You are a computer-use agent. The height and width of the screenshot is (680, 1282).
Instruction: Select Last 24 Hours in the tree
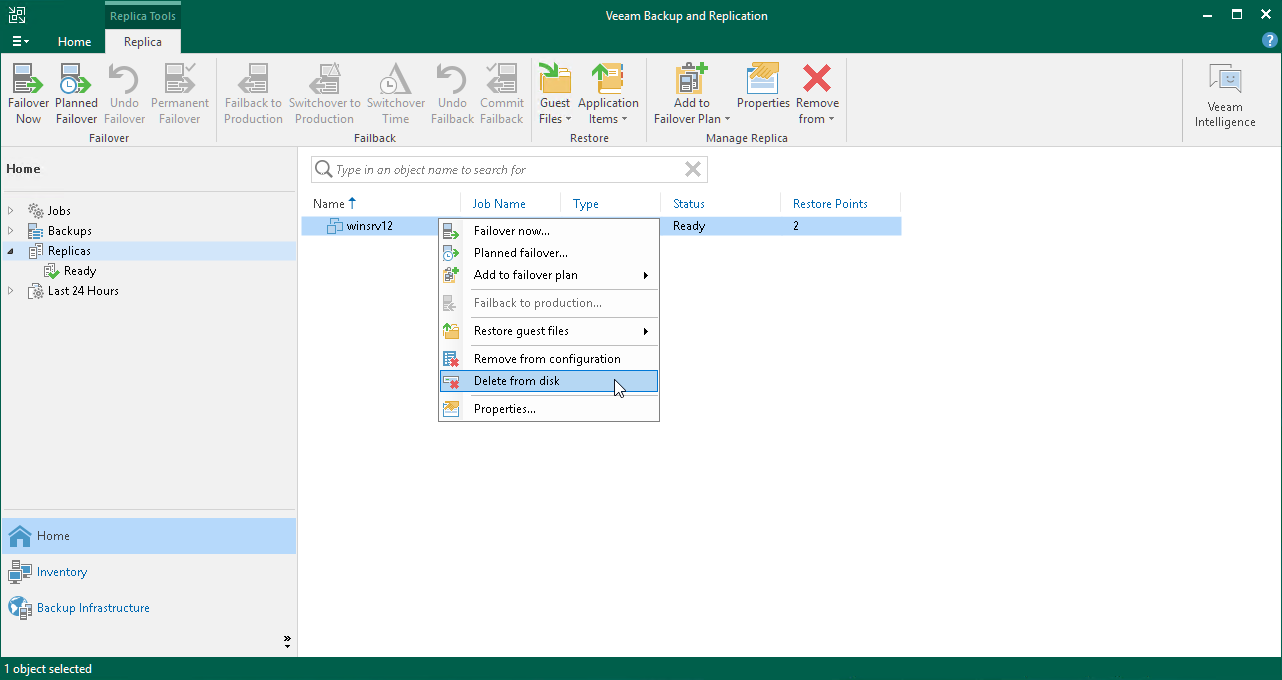tap(83, 291)
